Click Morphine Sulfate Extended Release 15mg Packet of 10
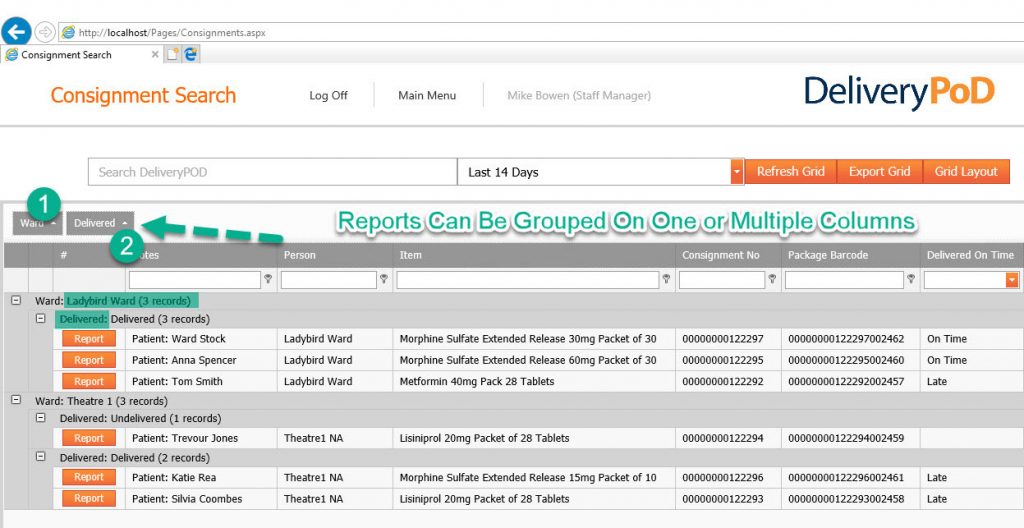The height and width of the screenshot is (528, 1024). pos(528,477)
